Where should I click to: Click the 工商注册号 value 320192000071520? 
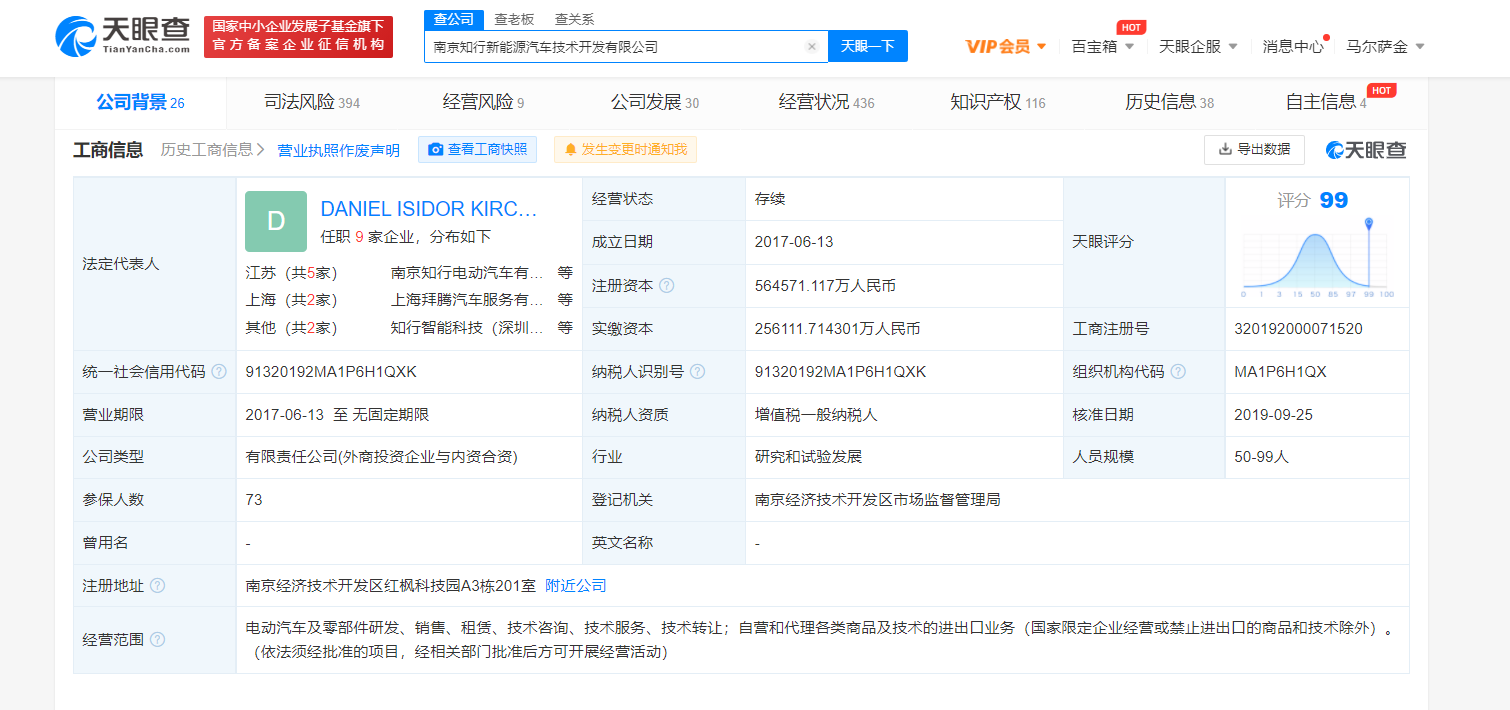click(1299, 329)
